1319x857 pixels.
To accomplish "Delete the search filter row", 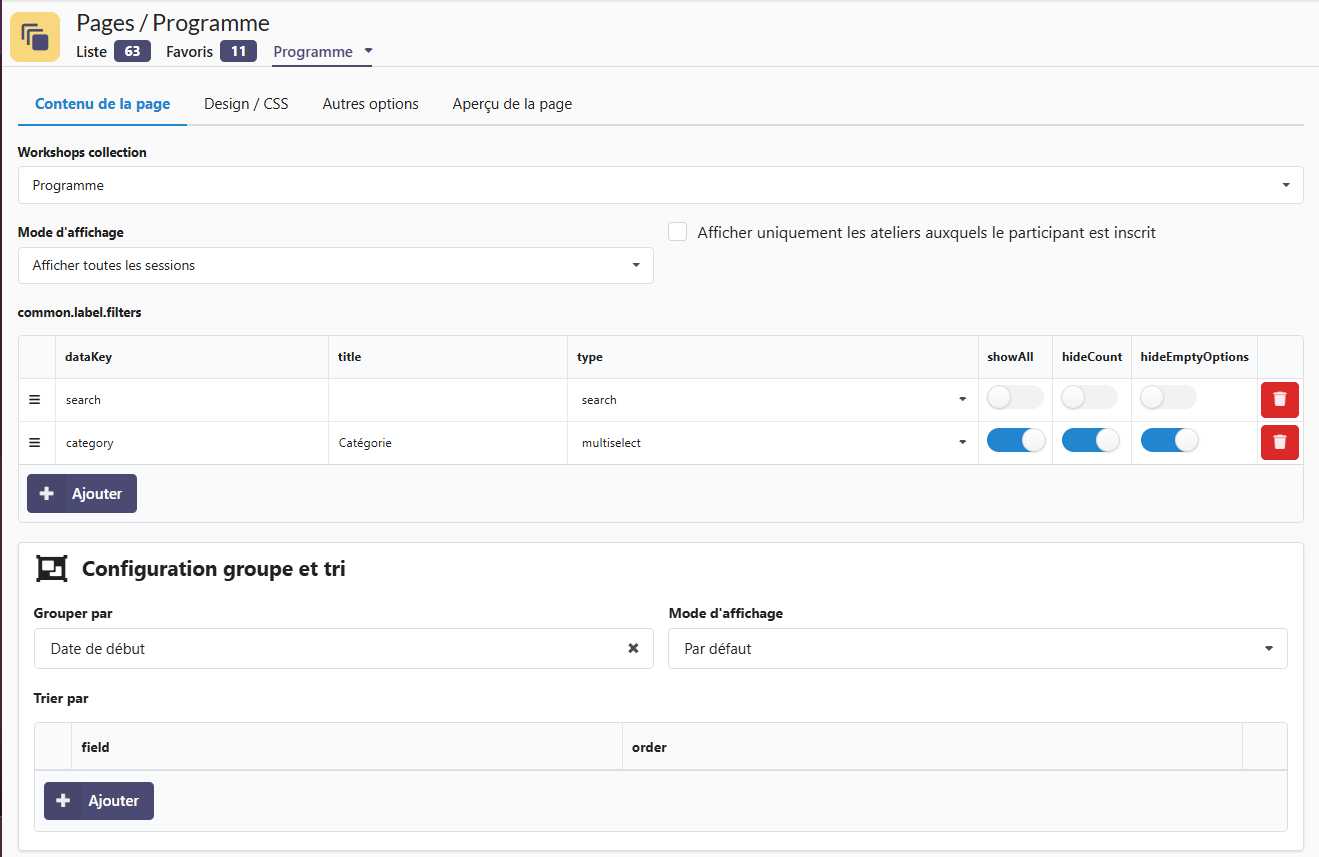I will [x=1280, y=400].
